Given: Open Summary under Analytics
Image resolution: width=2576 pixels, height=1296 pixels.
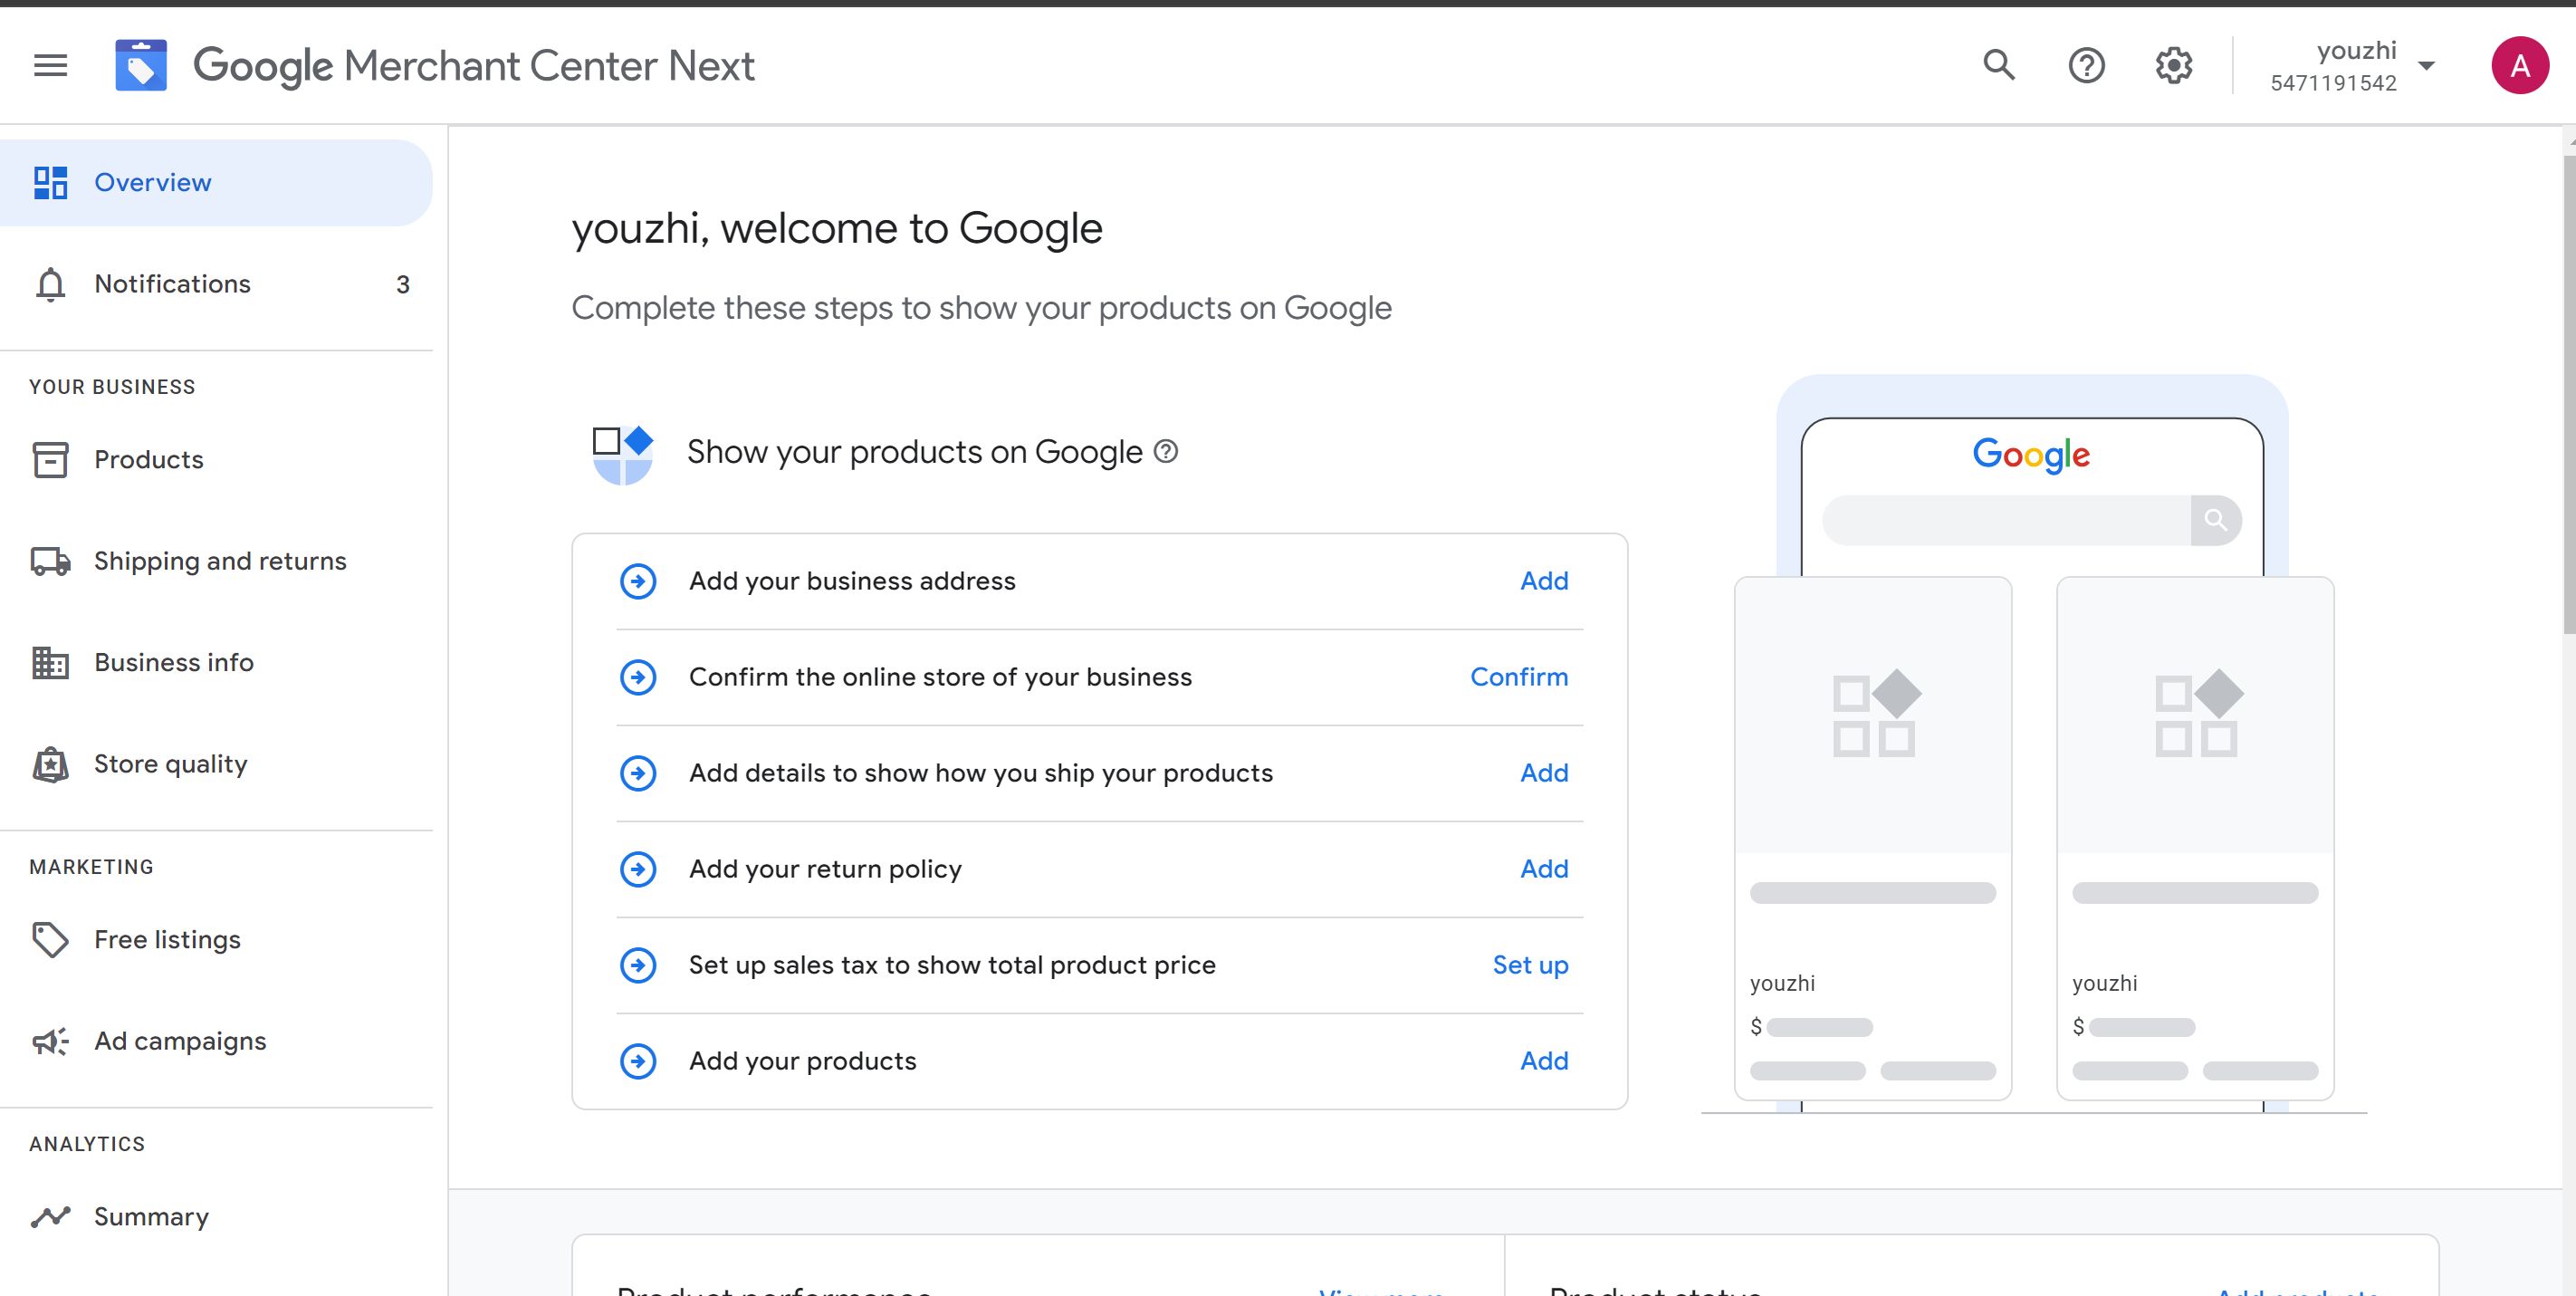Looking at the screenshot, I should [x=216, y=1217].
